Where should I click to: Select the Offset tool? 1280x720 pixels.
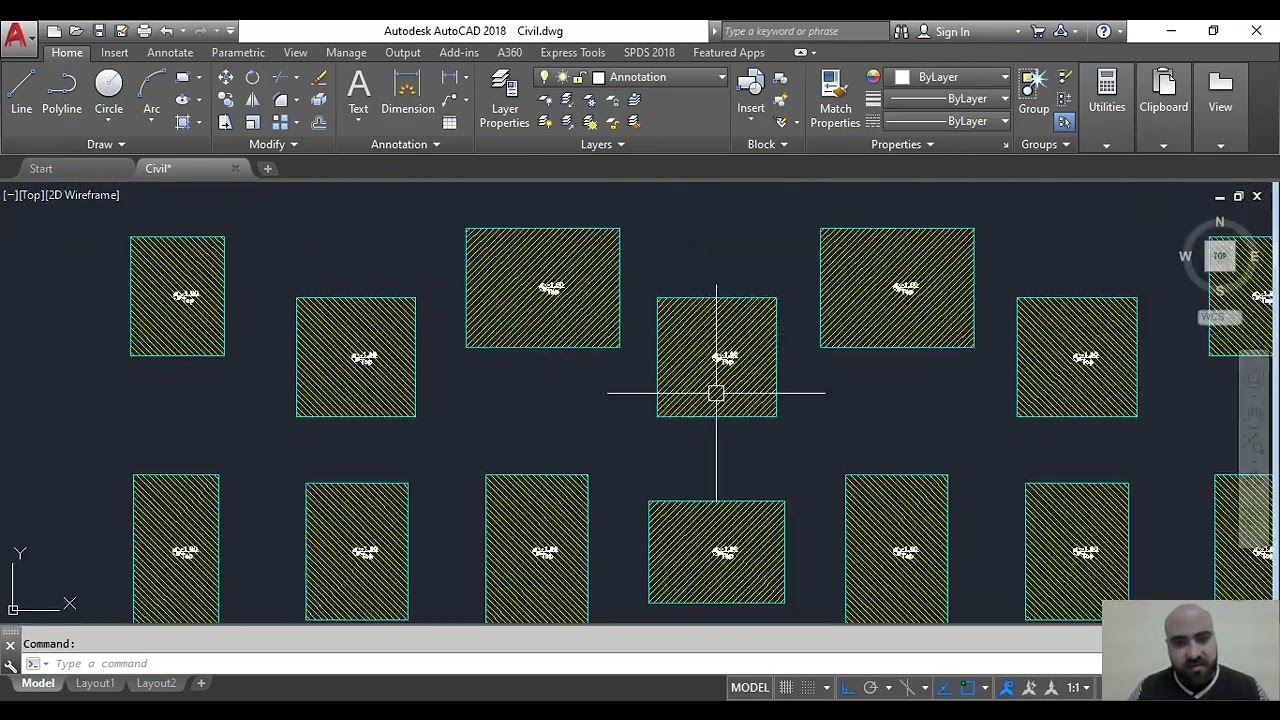pos(319,122)
